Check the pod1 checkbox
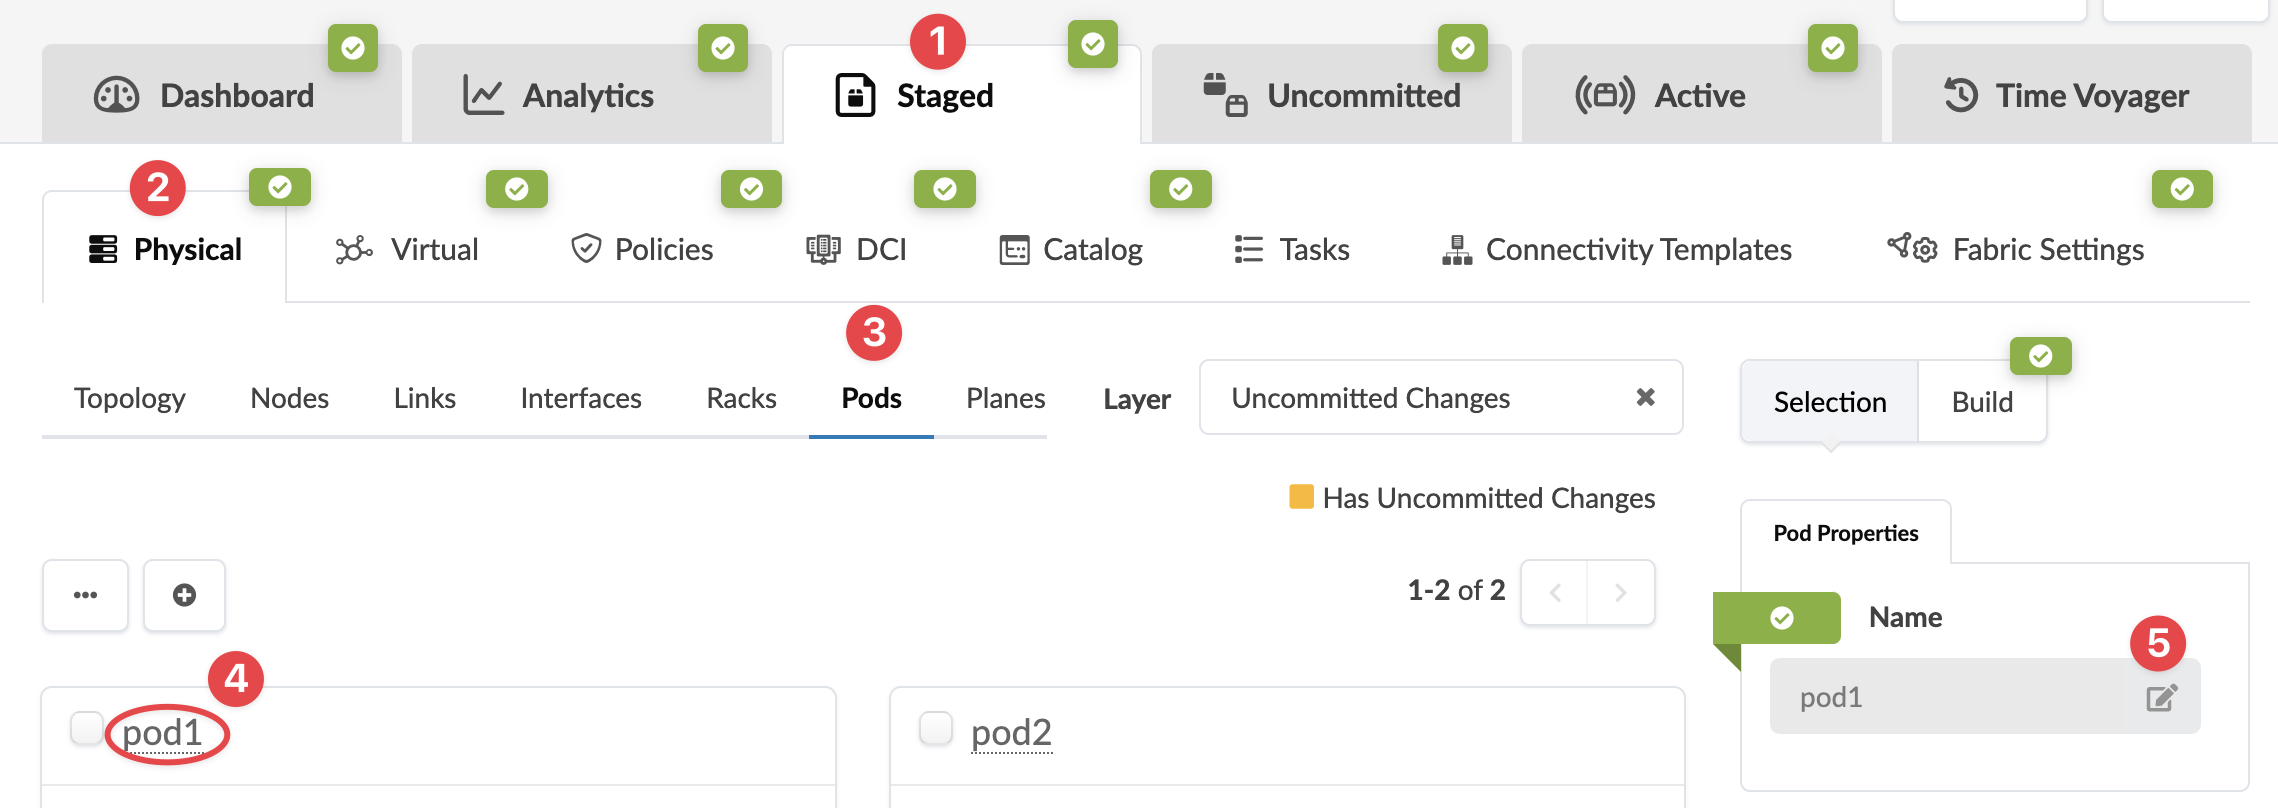Screen dimensions: 2278x808 (87, 728)
